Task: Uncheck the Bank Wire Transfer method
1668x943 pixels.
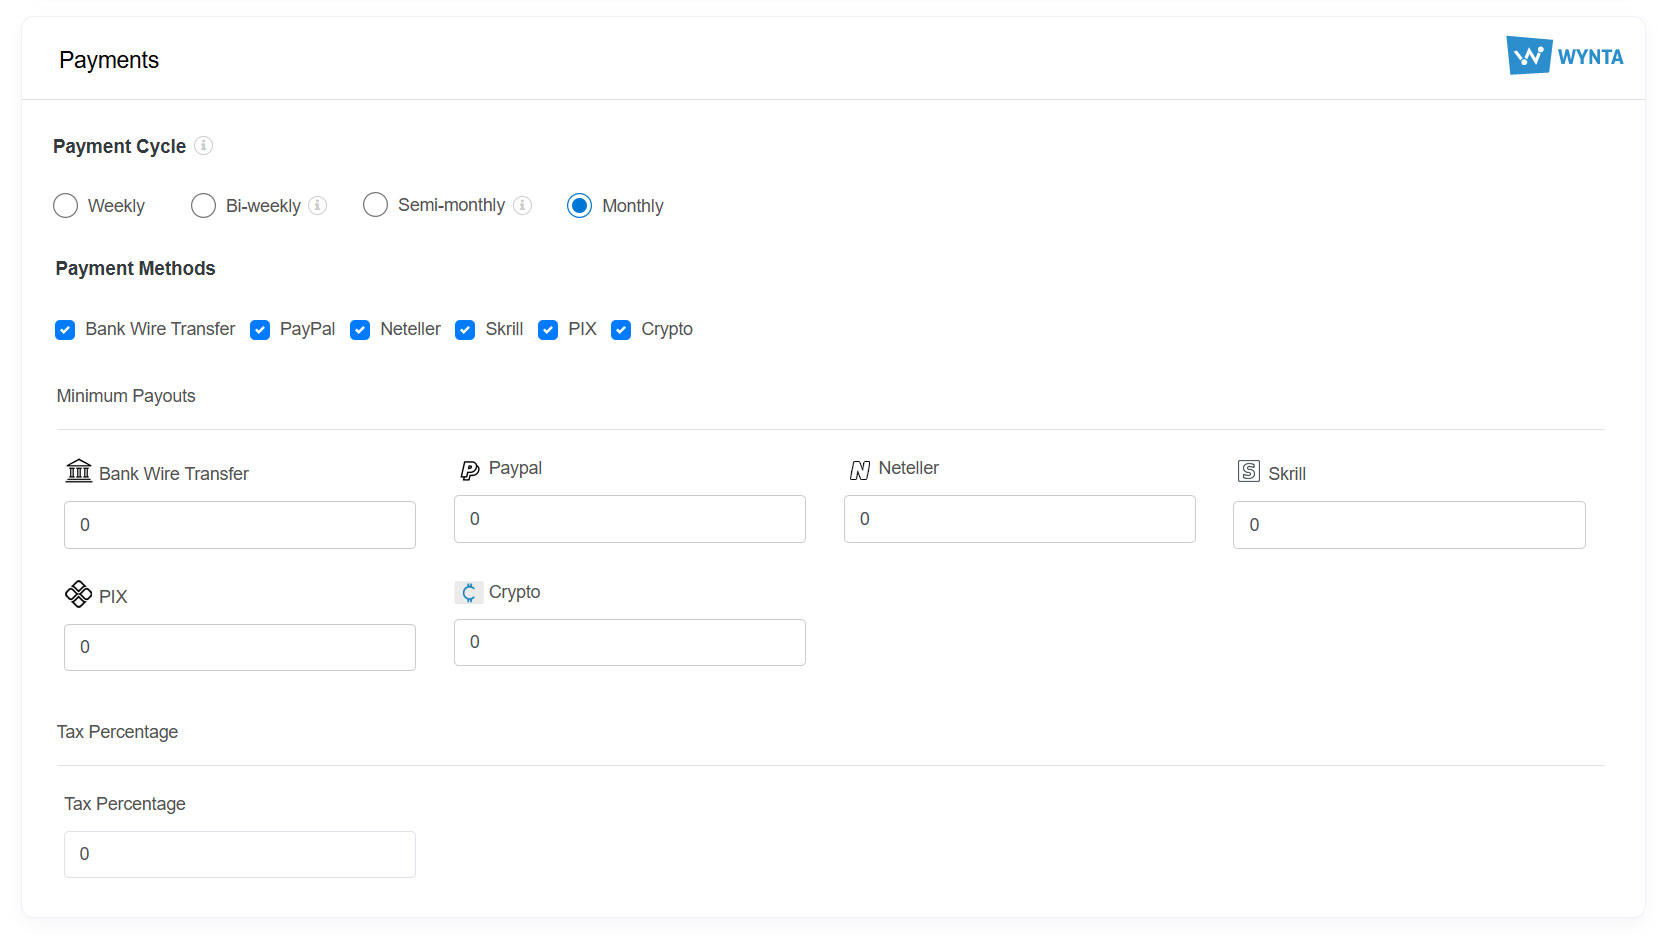Action: click(x=65, y=330)
